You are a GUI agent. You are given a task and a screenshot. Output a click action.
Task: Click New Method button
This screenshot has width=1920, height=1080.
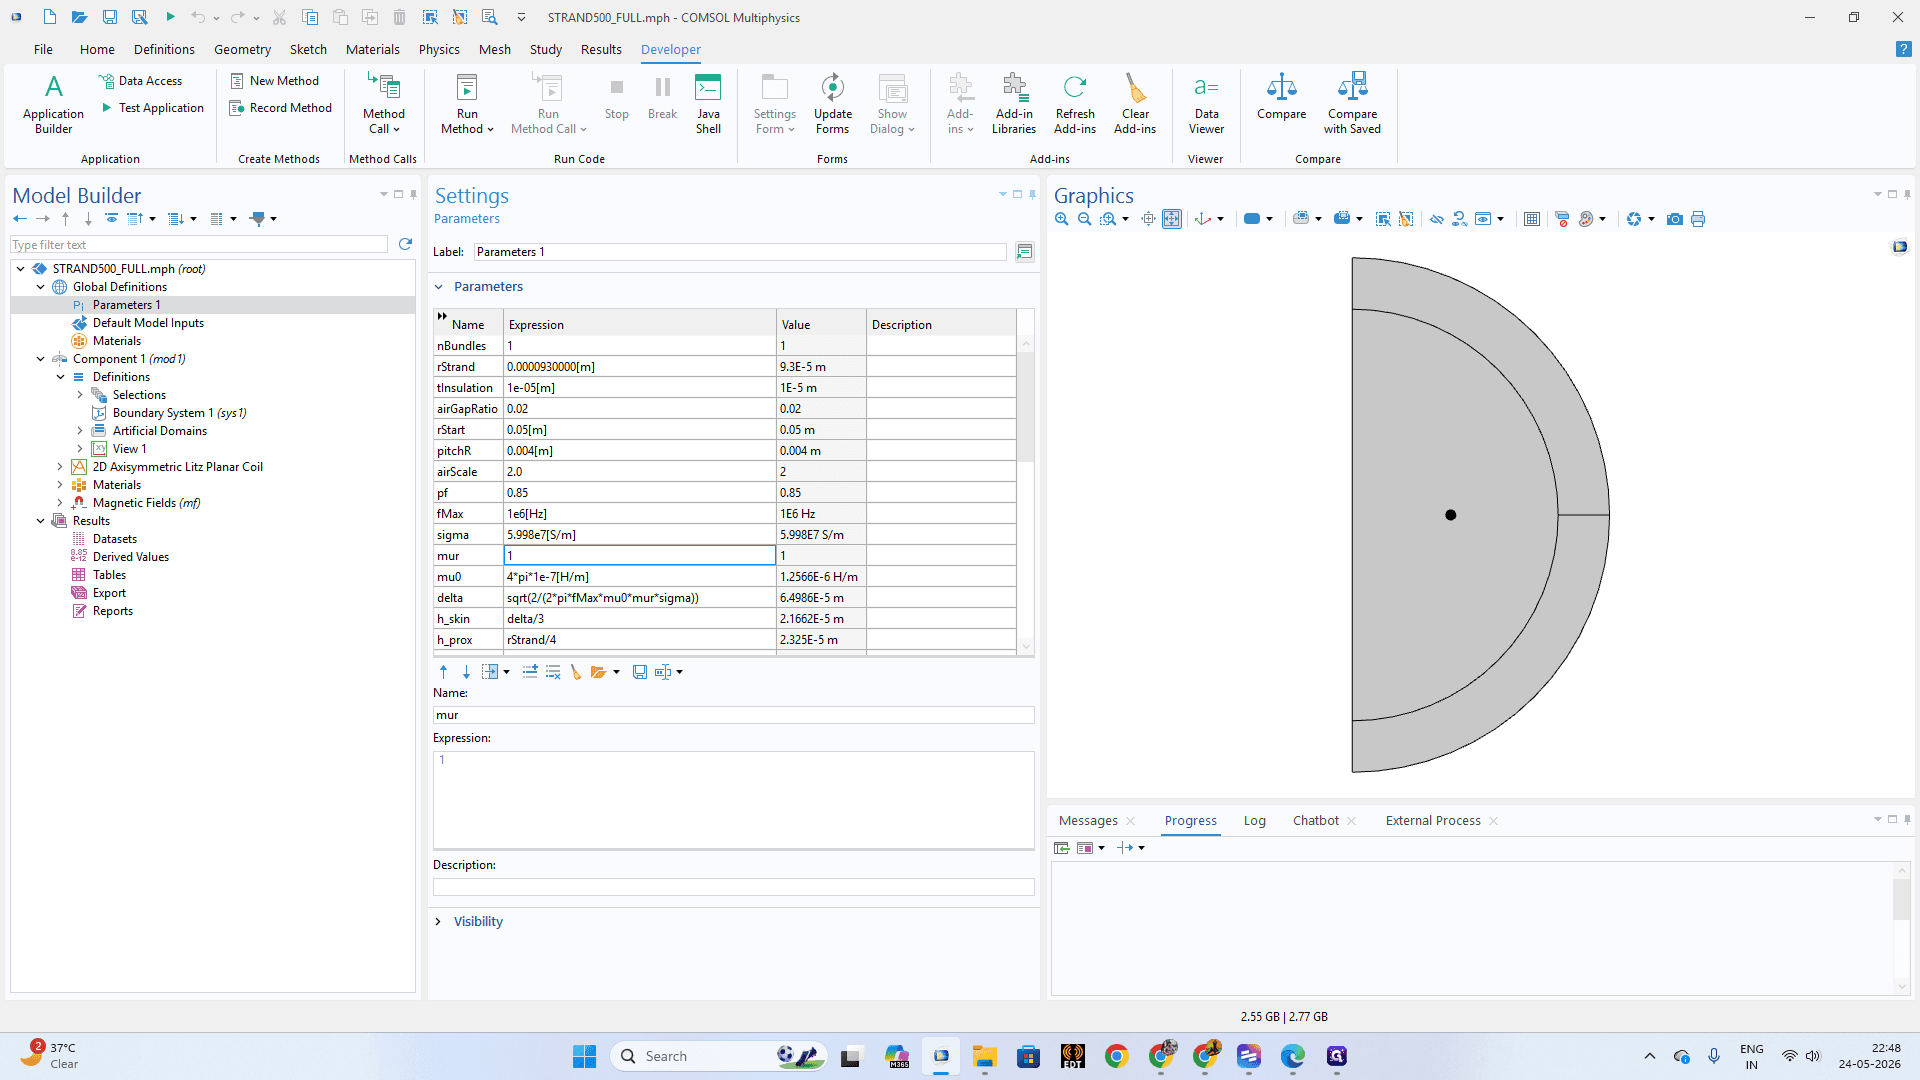pyautogui.click(x=275, y=81)
